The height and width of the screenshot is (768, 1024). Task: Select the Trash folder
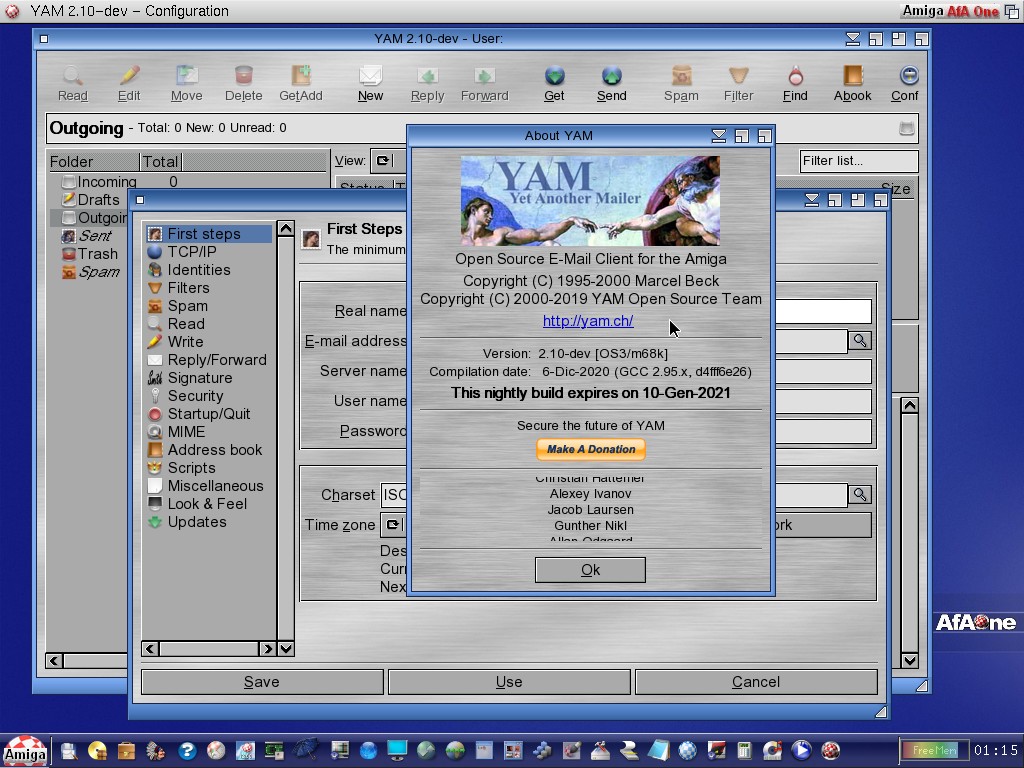point(97,254)
